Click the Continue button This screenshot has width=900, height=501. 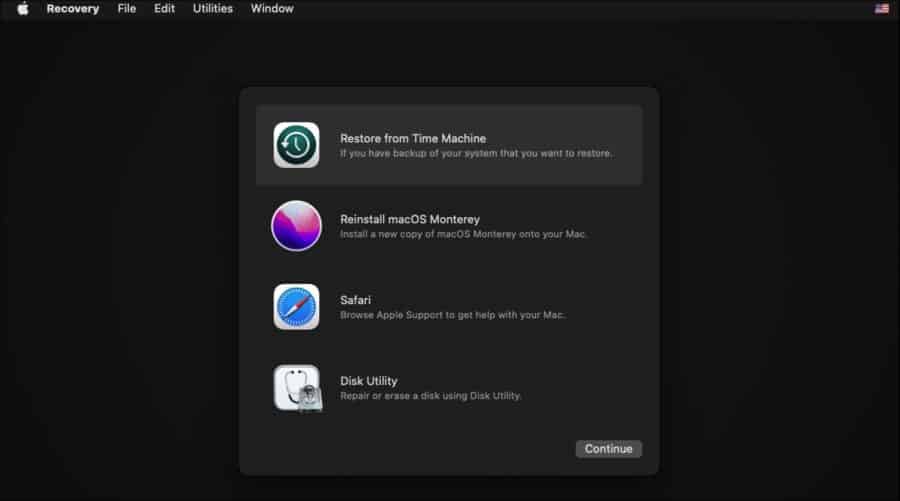click(608, 449)
